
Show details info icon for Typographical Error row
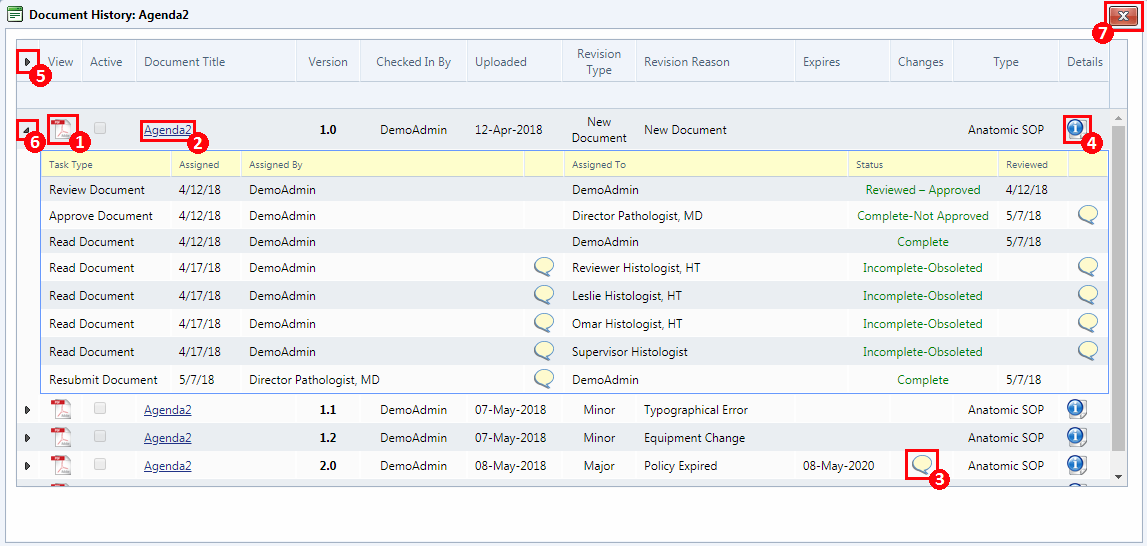(1076, 410)
